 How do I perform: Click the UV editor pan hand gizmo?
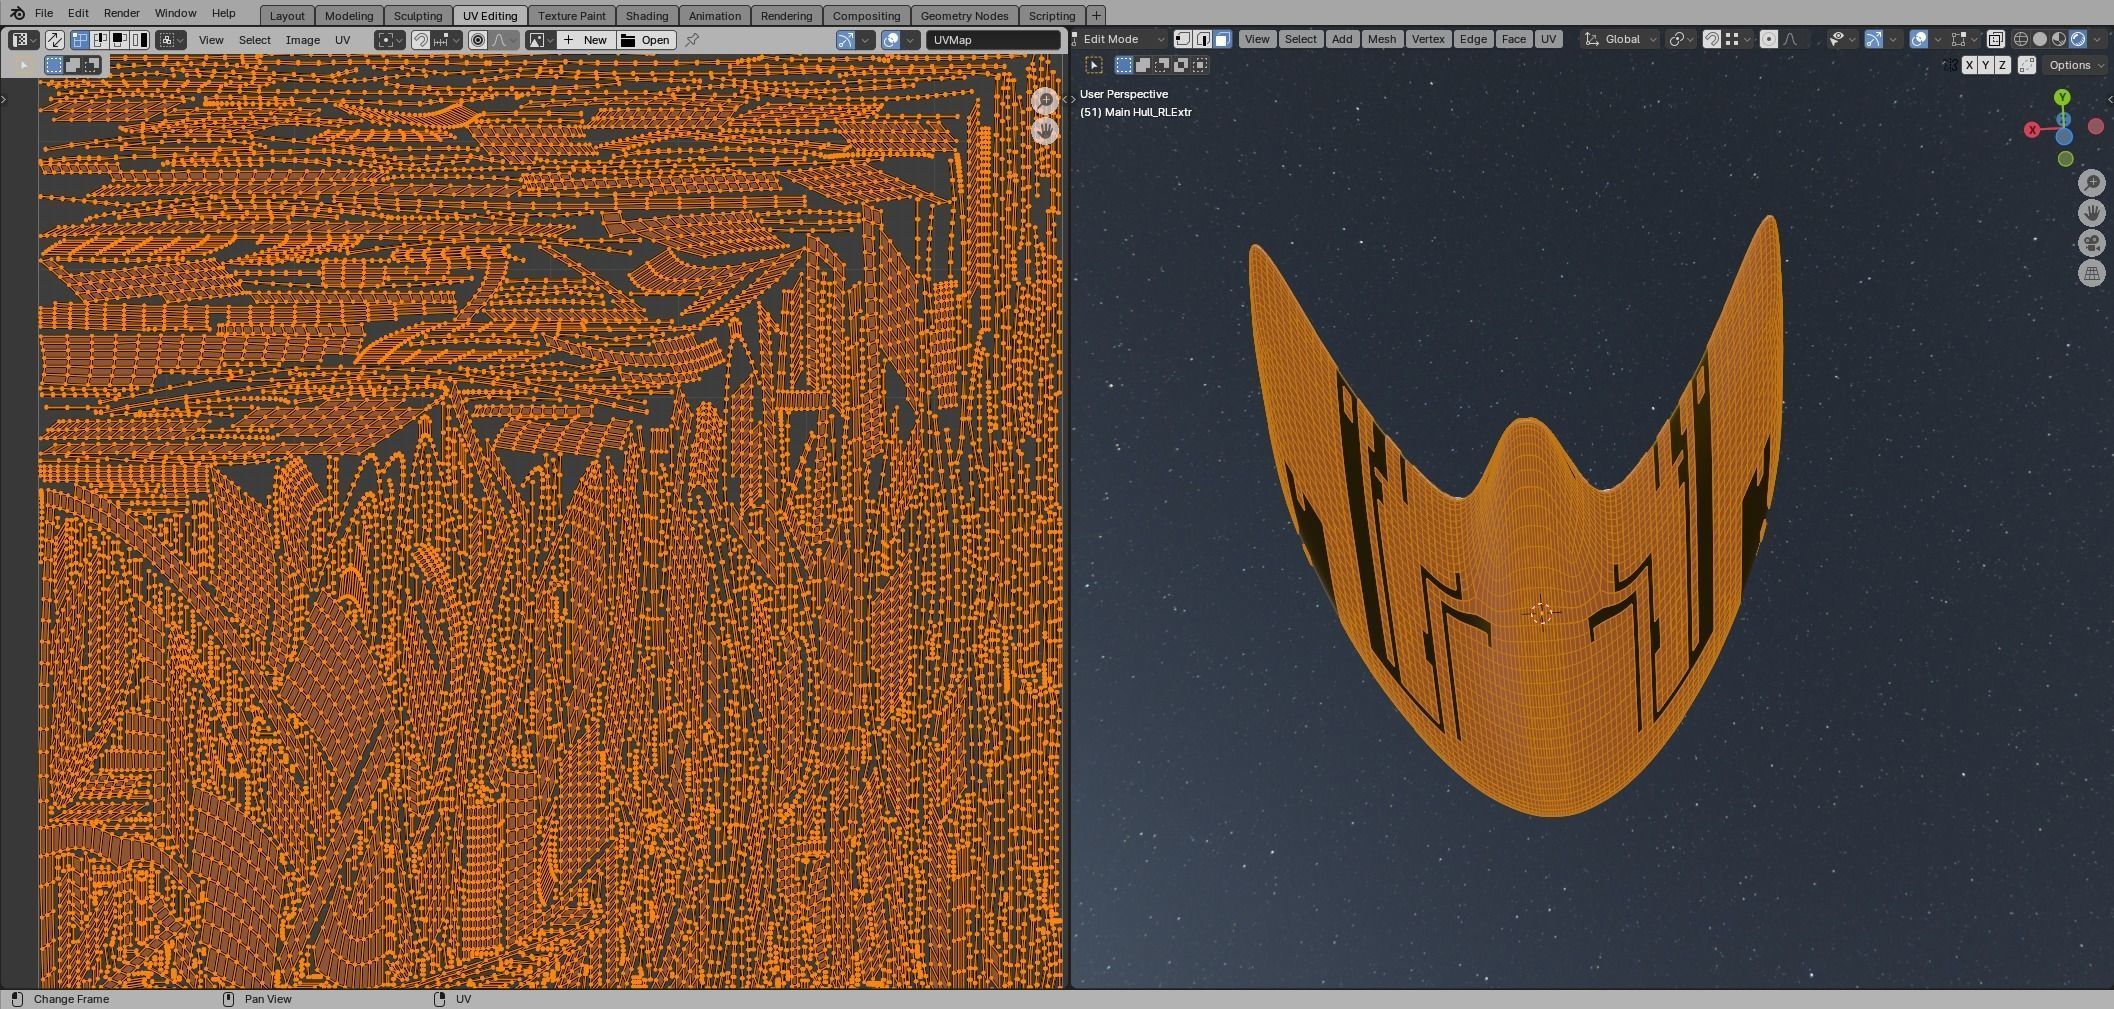[1045, 131]
